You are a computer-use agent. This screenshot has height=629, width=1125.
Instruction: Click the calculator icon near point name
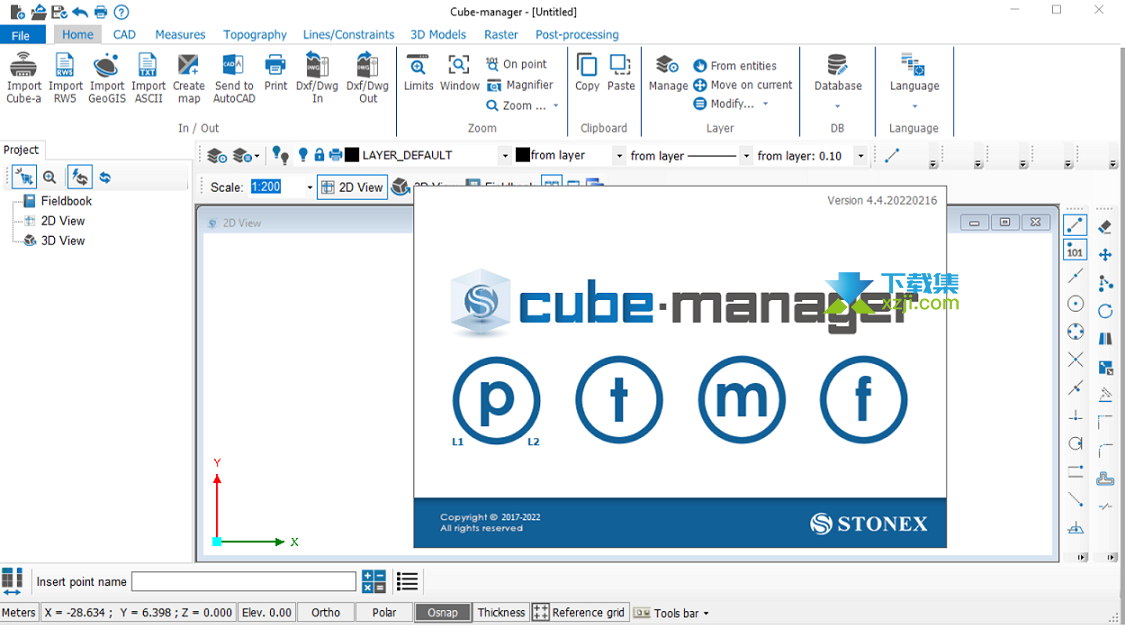374,582
